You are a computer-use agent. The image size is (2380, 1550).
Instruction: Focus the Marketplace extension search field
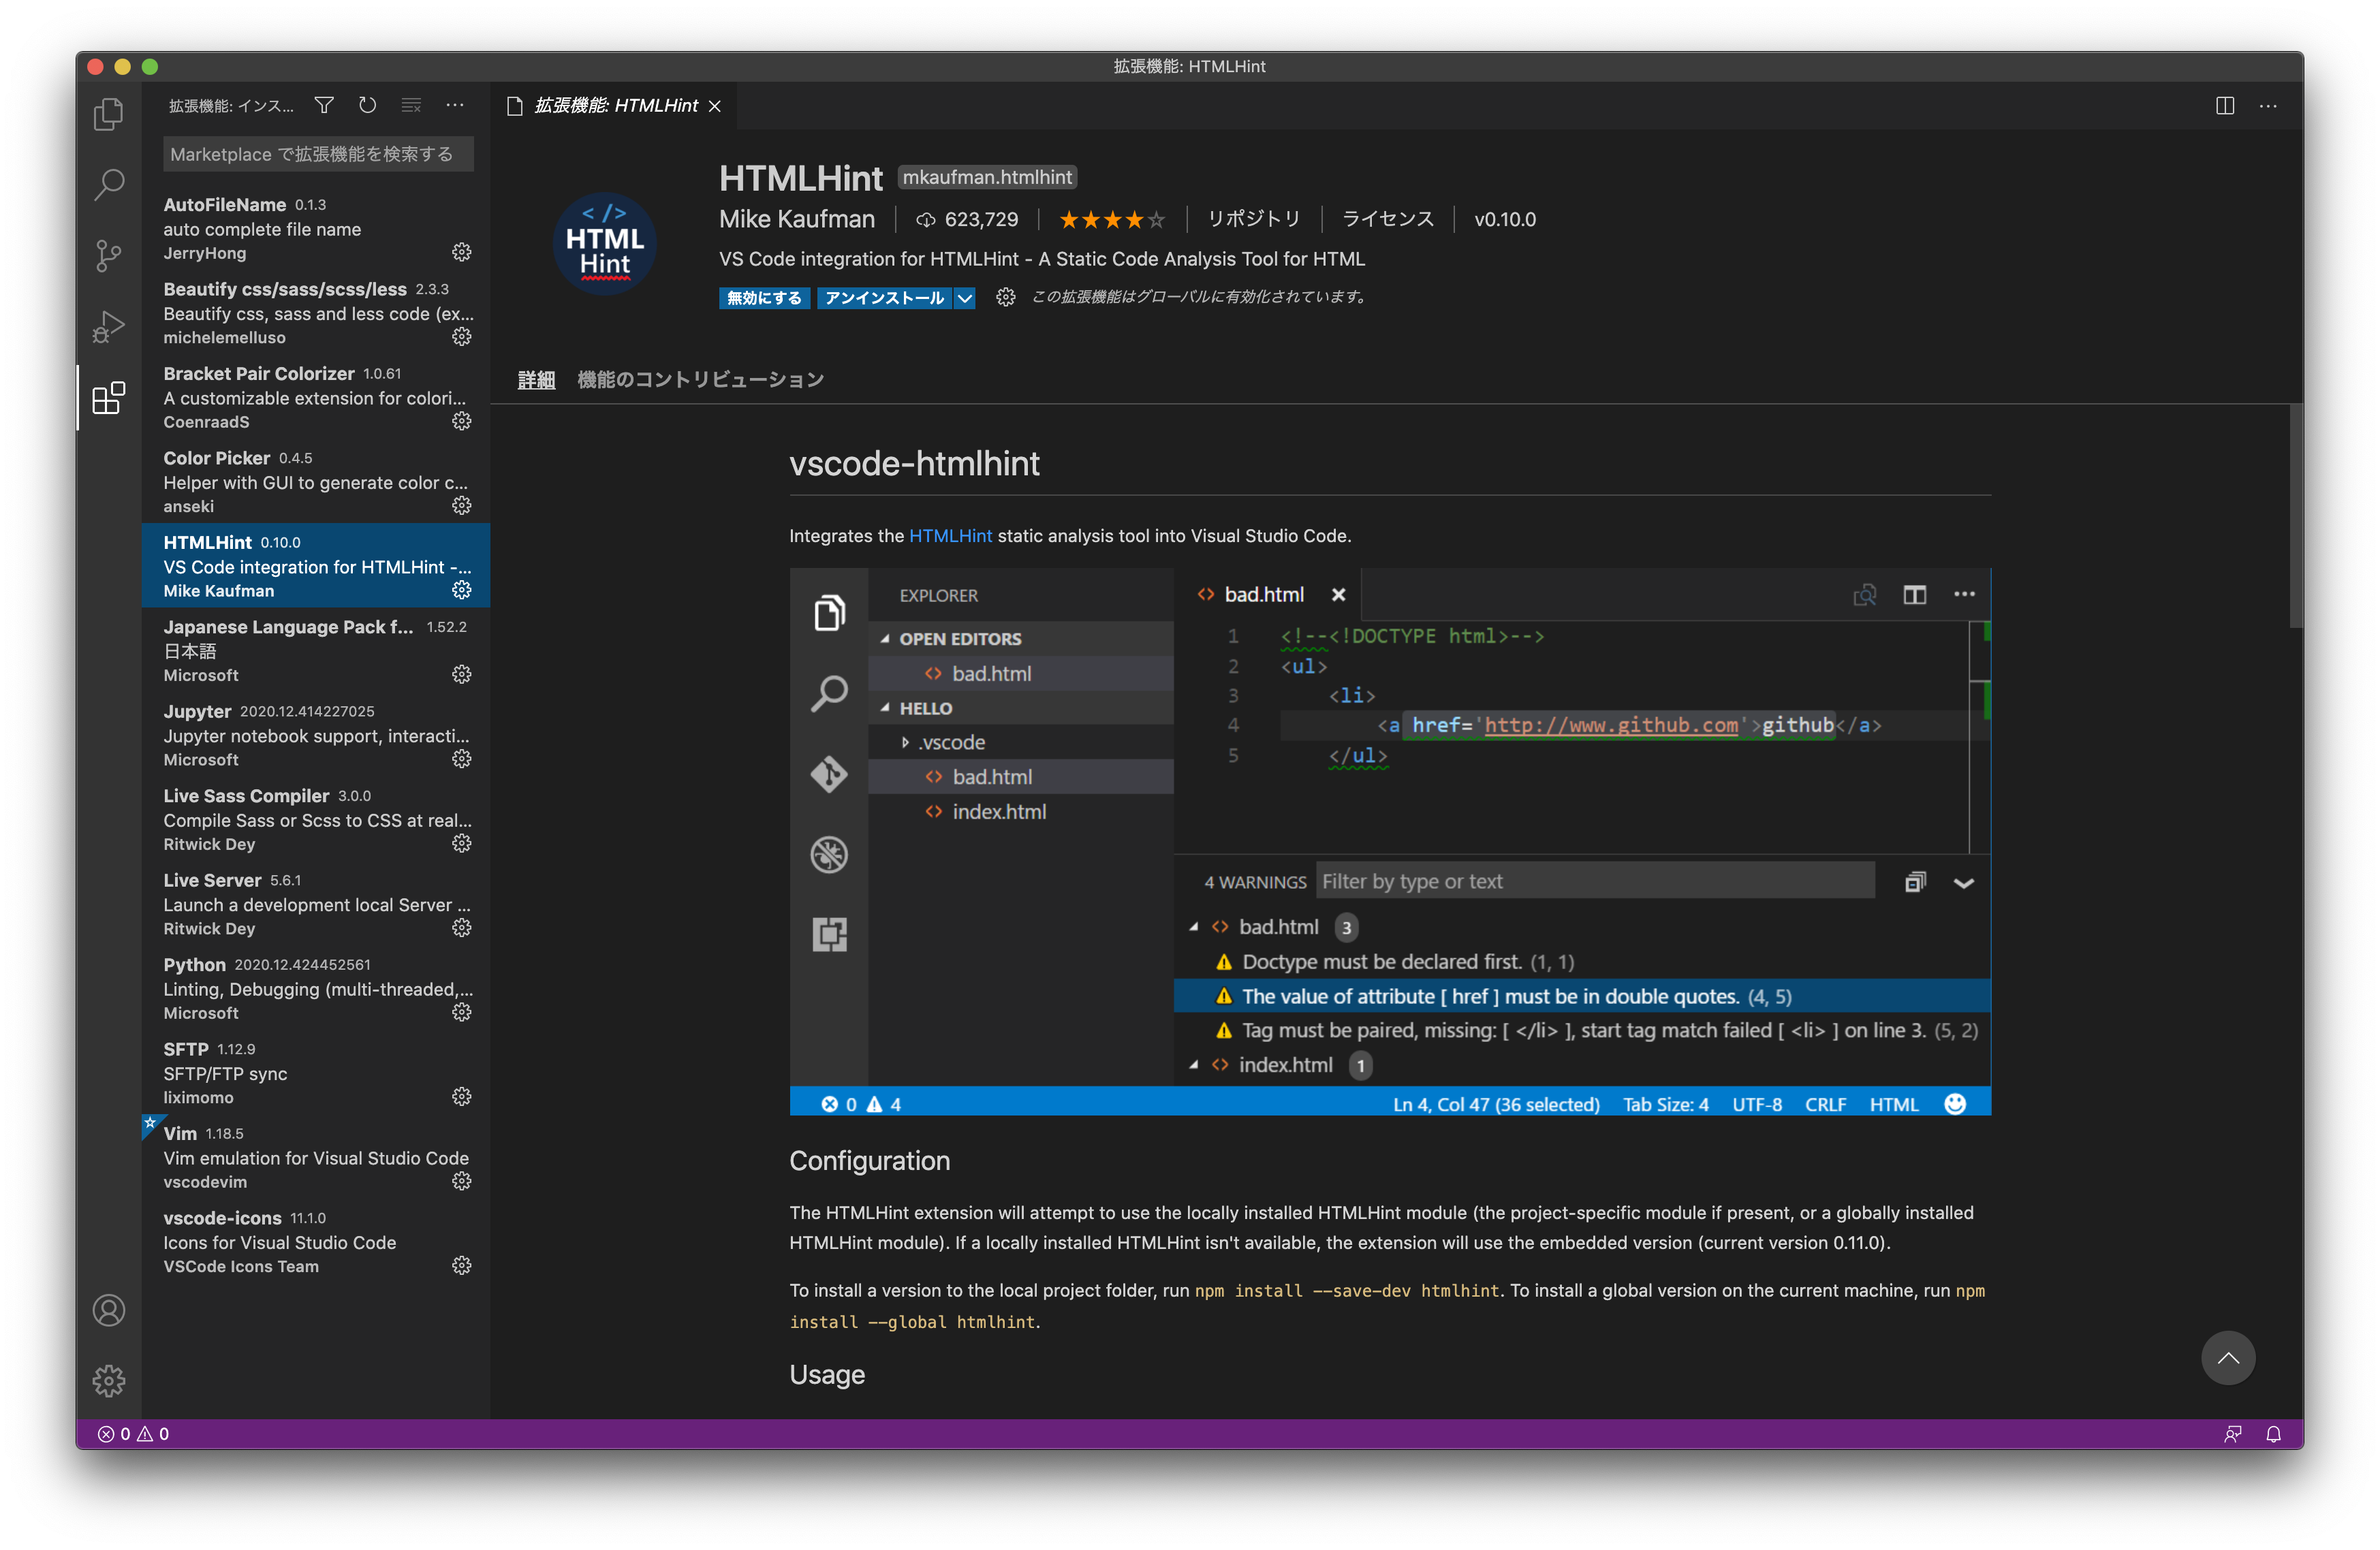tap(318, 154)
